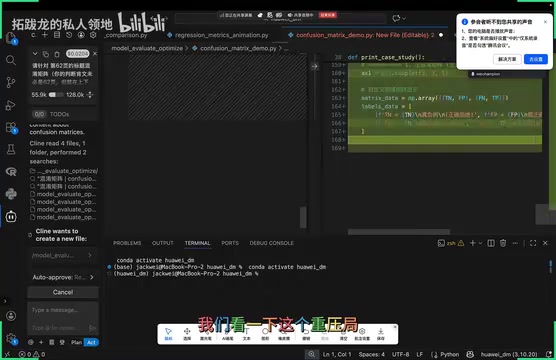Delete the current Cline task with trash icon
This screenshot has height=360, width=556.
tap(57, 54)
